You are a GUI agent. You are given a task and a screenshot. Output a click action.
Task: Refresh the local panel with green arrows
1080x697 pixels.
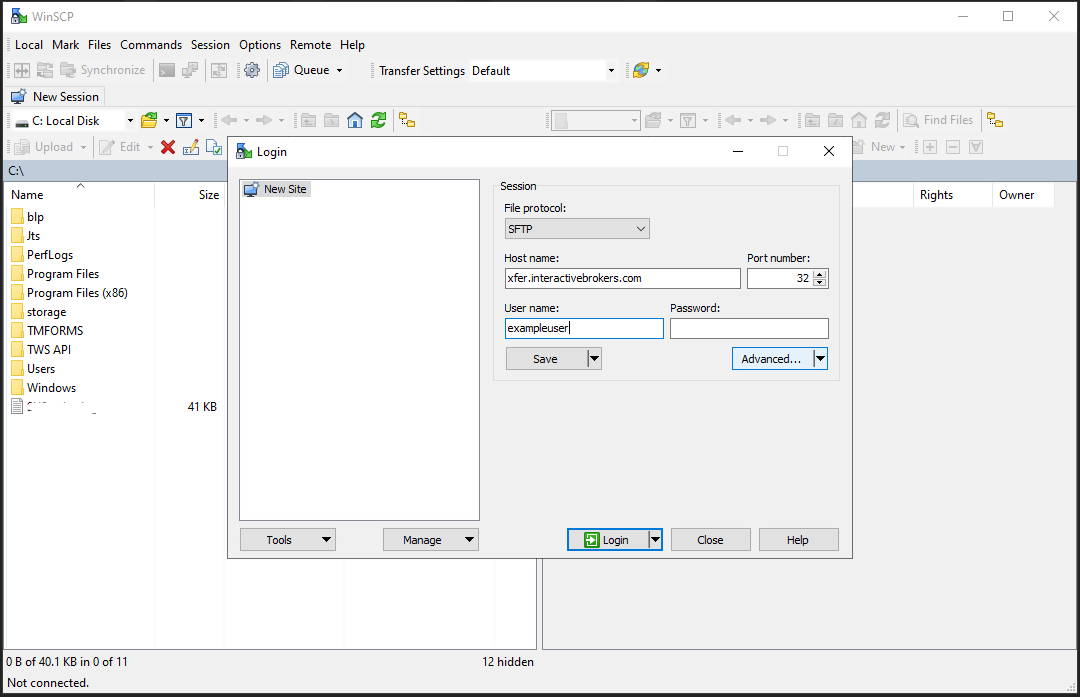coord(378,121)
